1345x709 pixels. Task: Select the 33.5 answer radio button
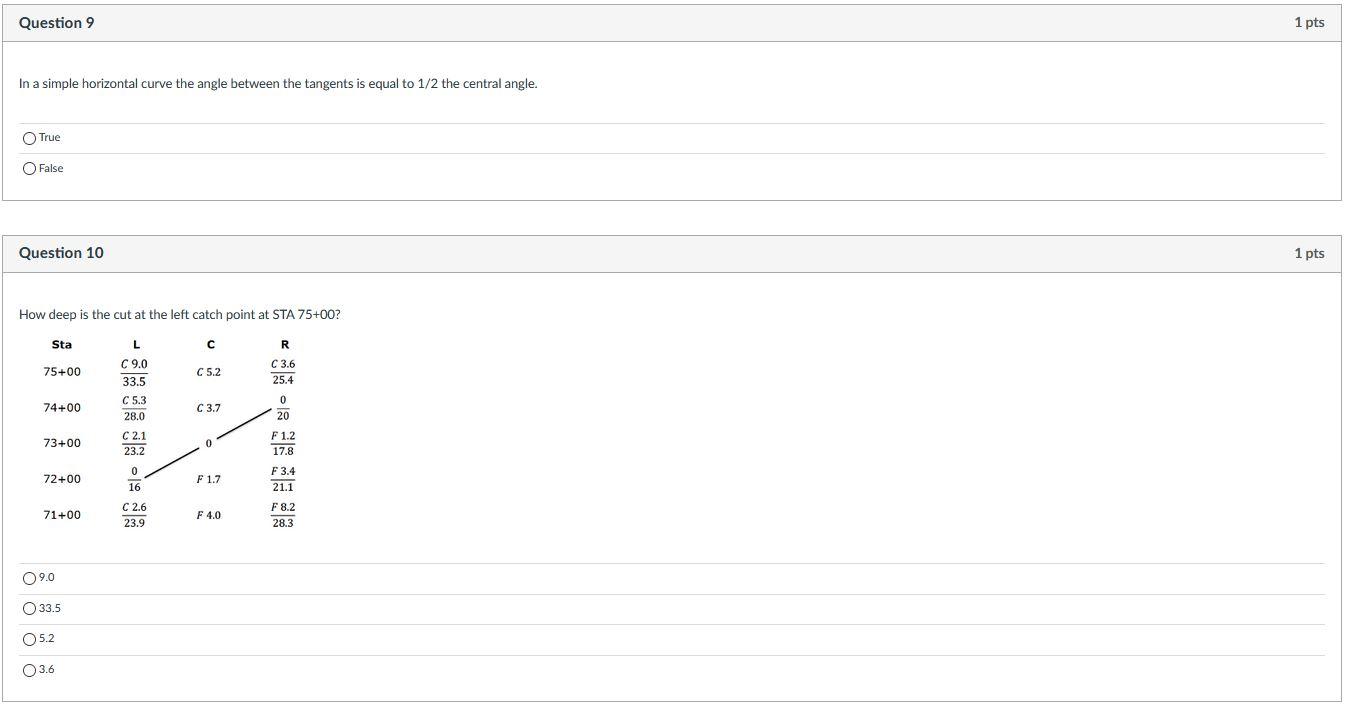(x=29, y=609)
